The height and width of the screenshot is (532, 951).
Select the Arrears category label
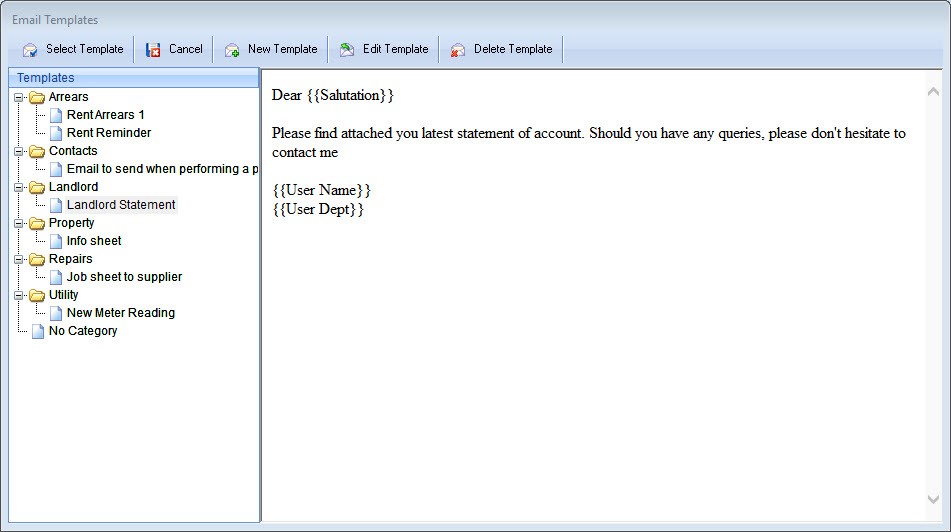point(69,97)
